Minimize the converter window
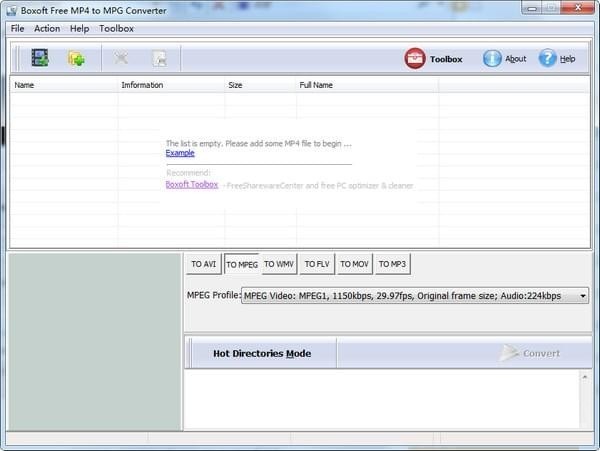The width and height of the screenshot is (600, 451). pyautogui.click(x=532, y=8)
